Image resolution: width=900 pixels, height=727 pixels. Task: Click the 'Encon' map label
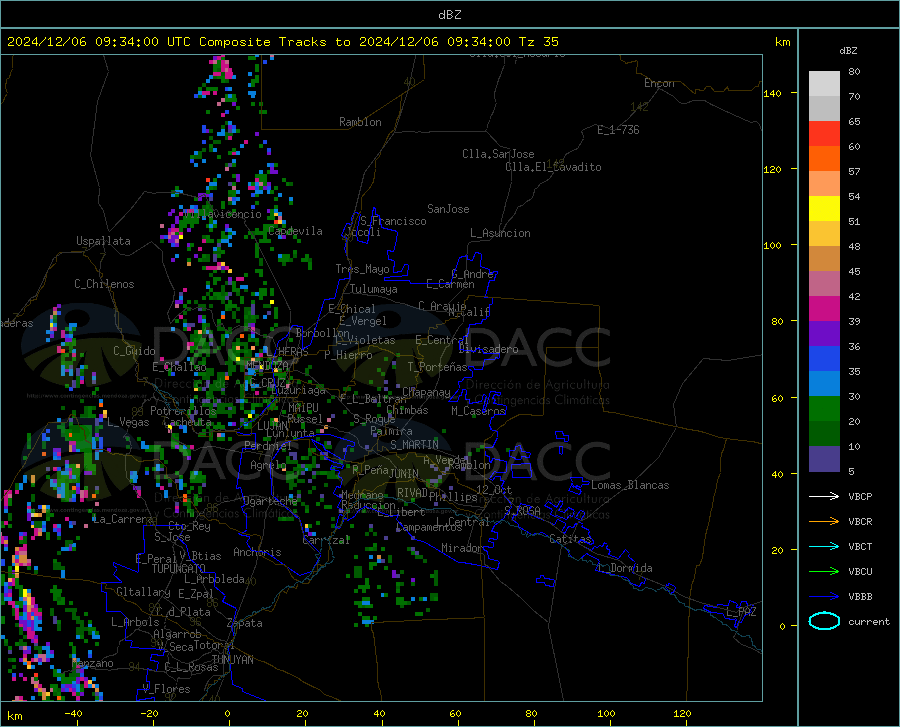[659, 83]
